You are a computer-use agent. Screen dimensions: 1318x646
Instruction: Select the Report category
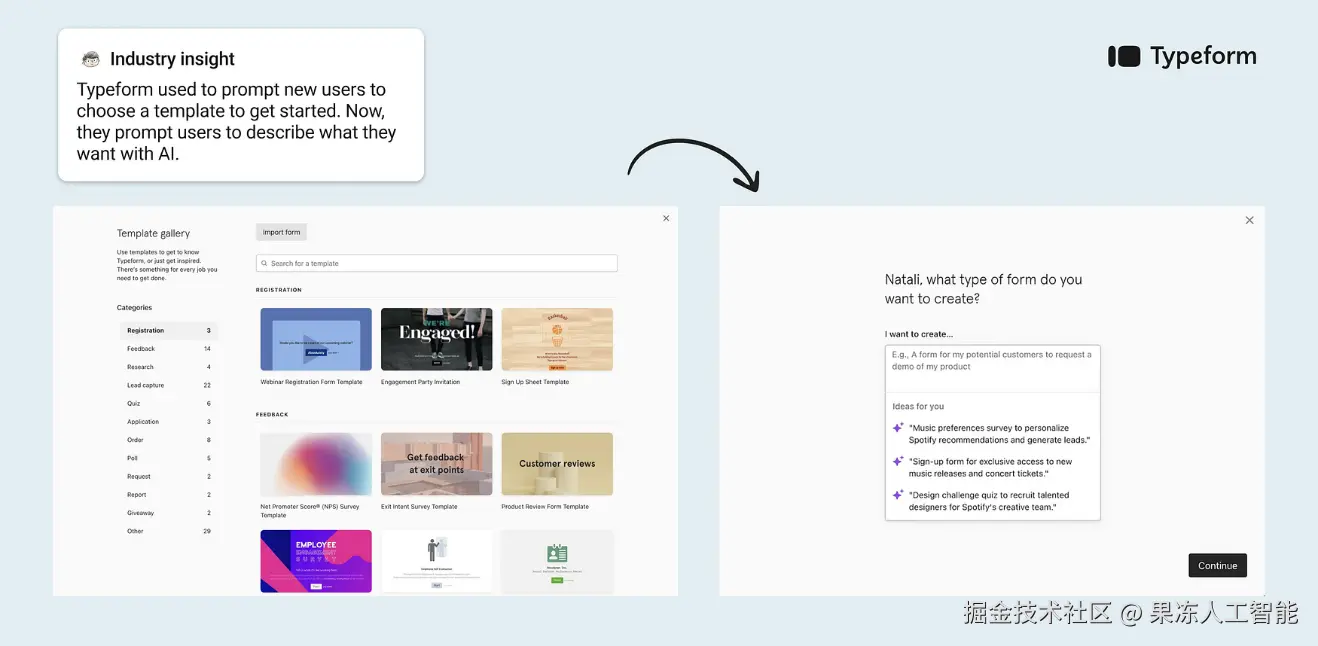click(168, 495)
